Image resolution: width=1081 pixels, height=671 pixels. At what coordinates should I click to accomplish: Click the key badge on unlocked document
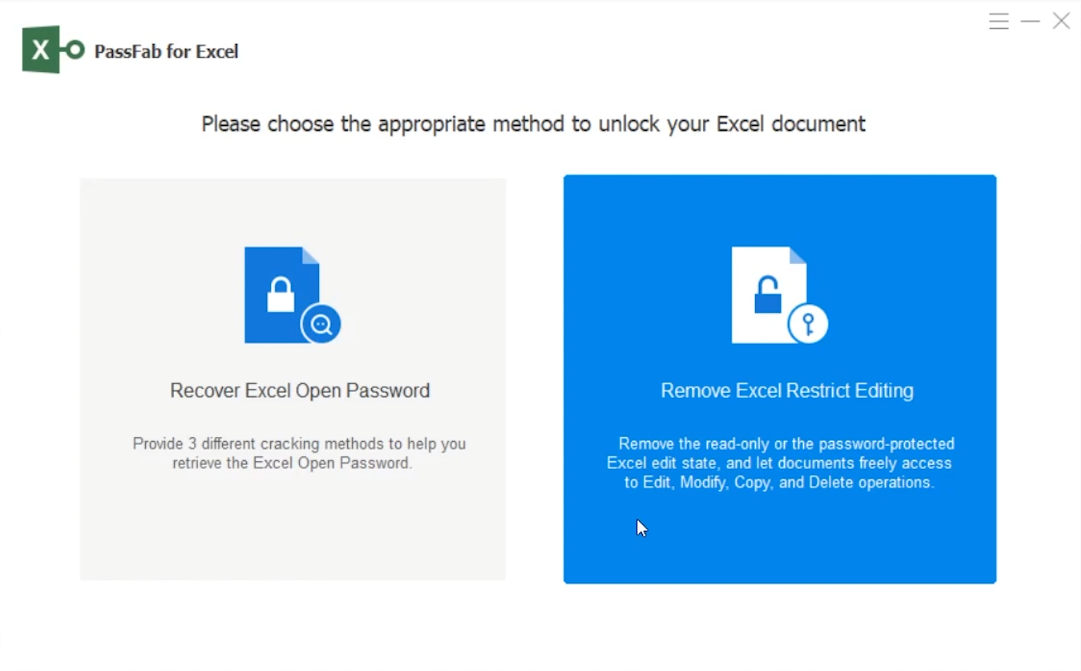808,324
